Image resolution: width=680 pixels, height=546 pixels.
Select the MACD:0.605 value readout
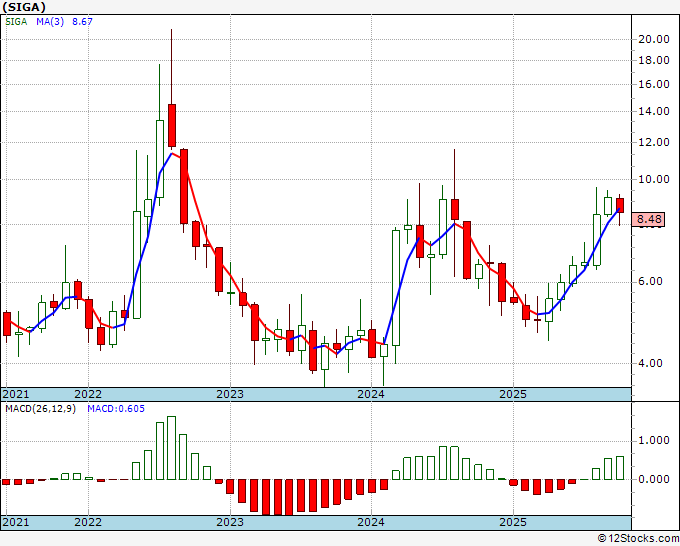tap(116, 408)
